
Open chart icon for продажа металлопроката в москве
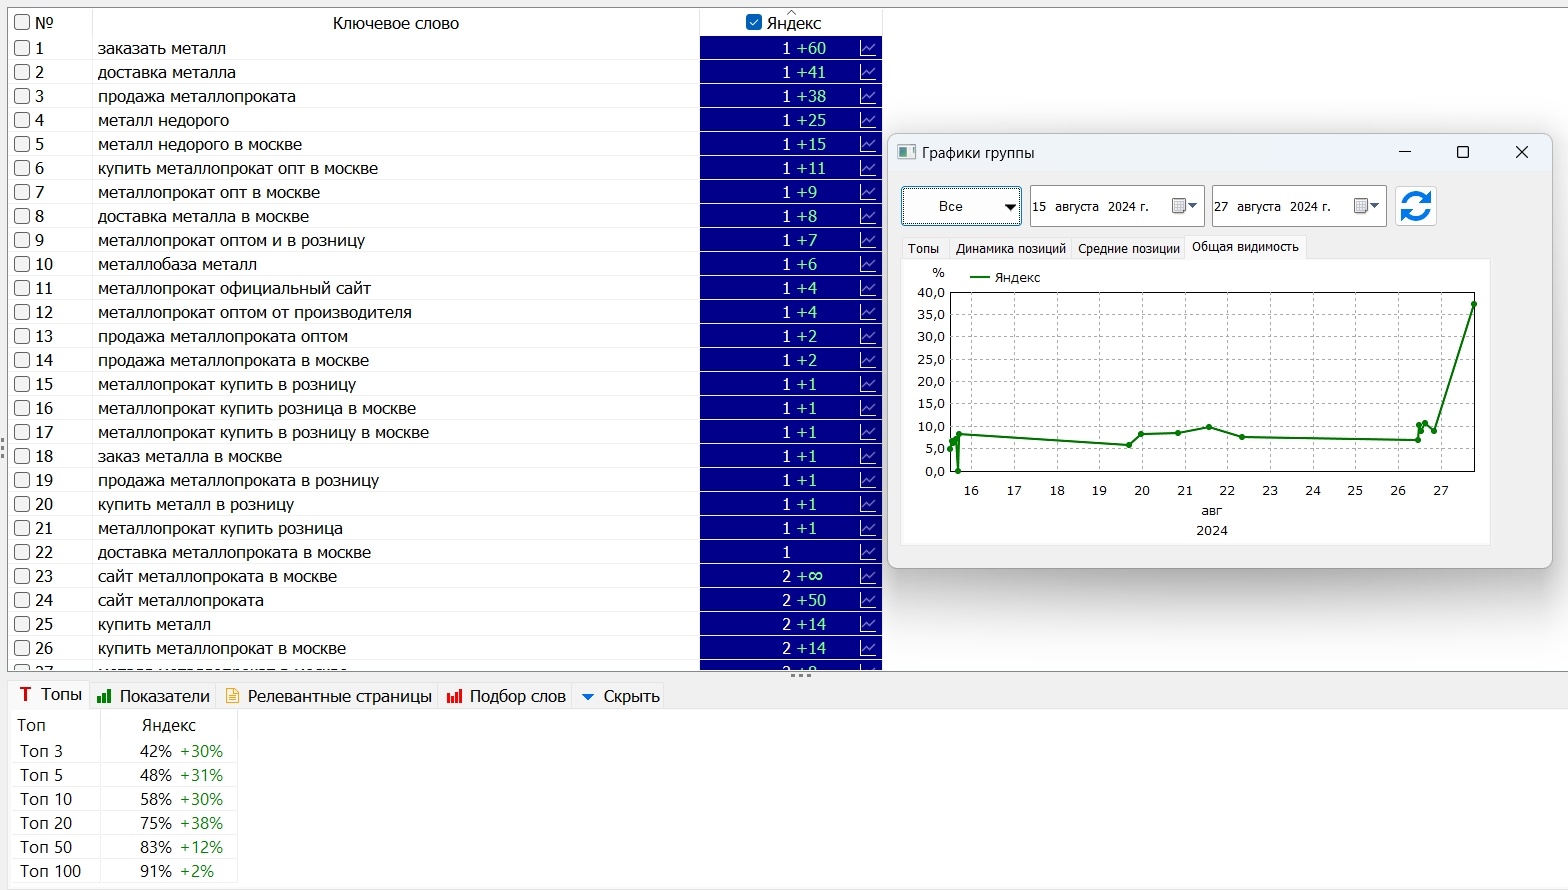(x=868, y=360)
